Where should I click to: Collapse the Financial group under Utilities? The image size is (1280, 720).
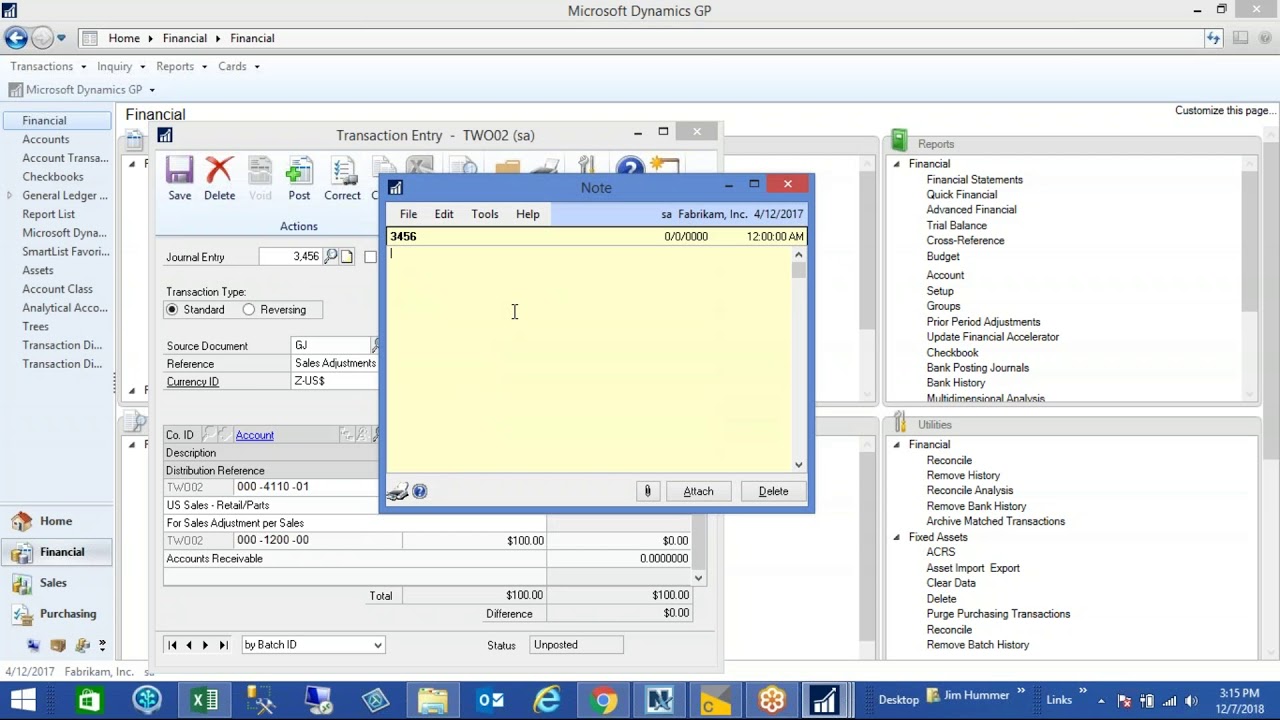896,445
